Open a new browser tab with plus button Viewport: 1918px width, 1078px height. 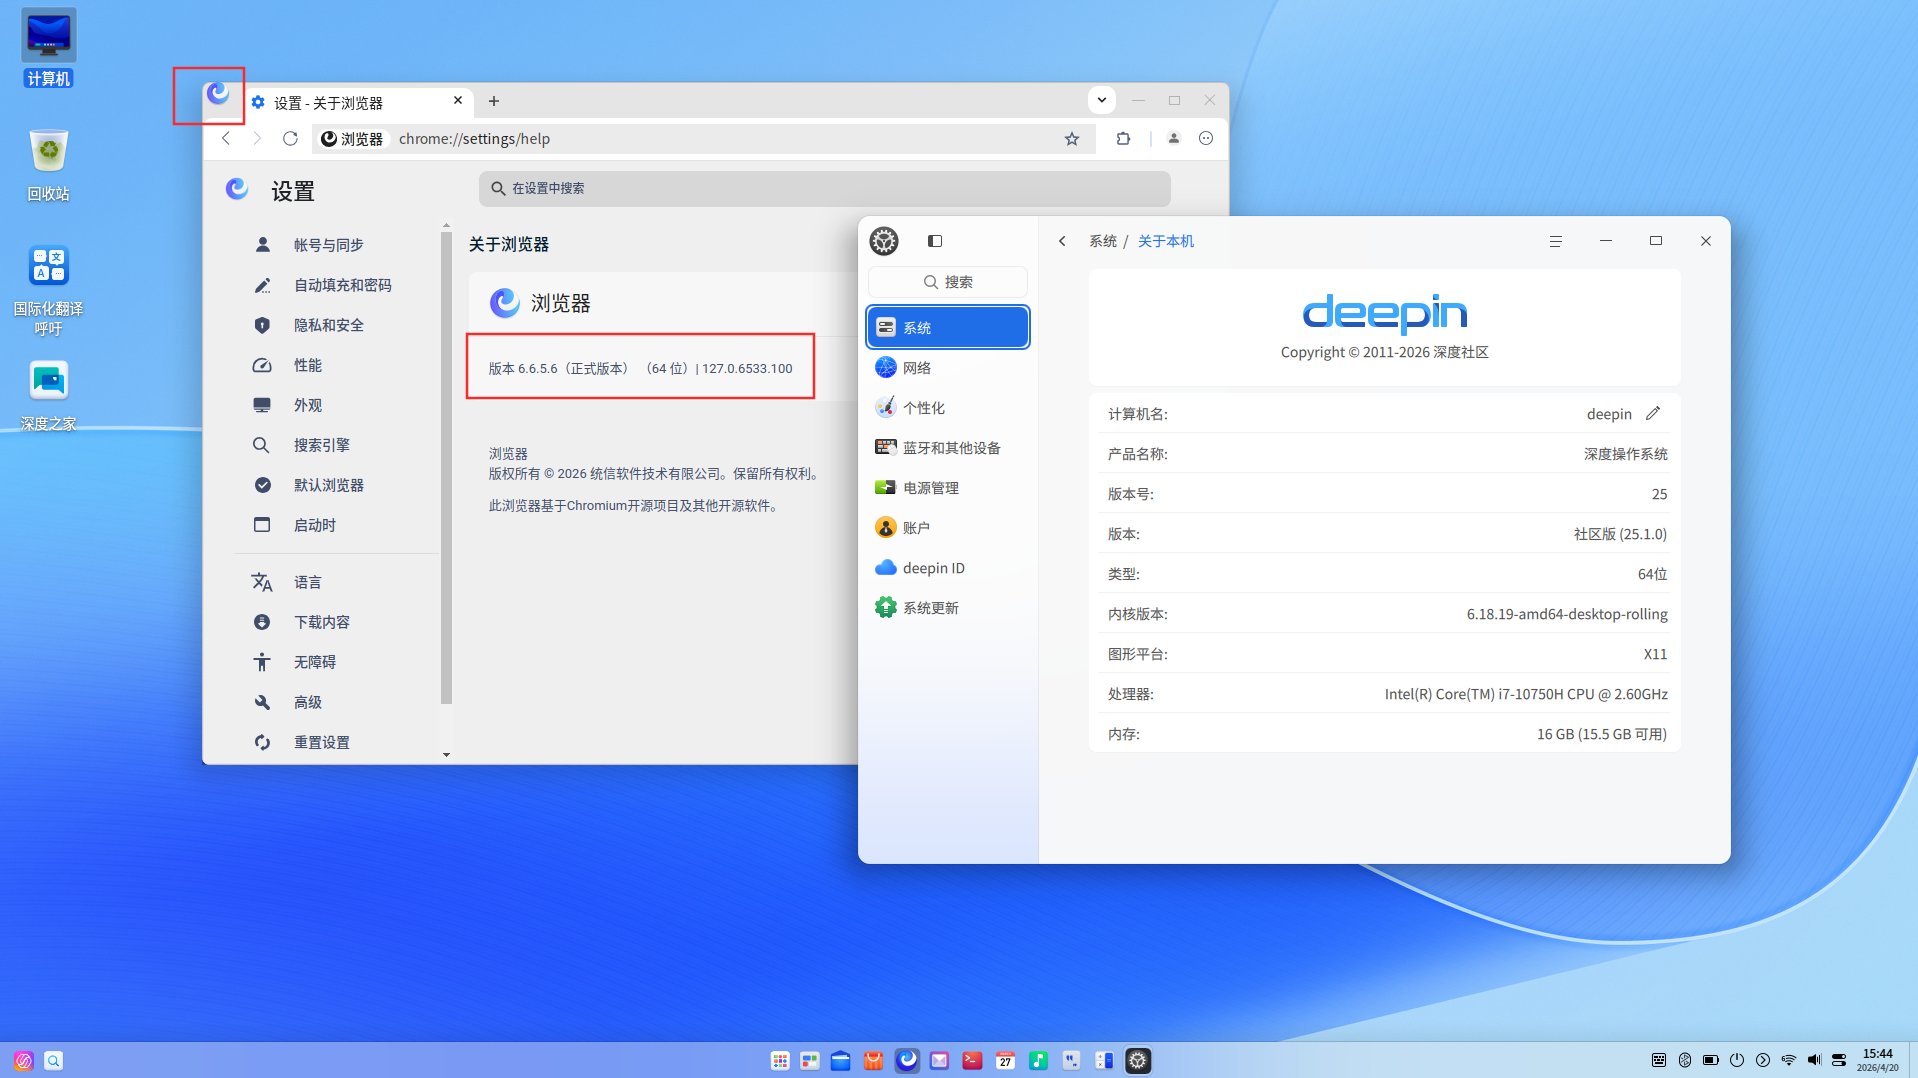tap(493, 101)
